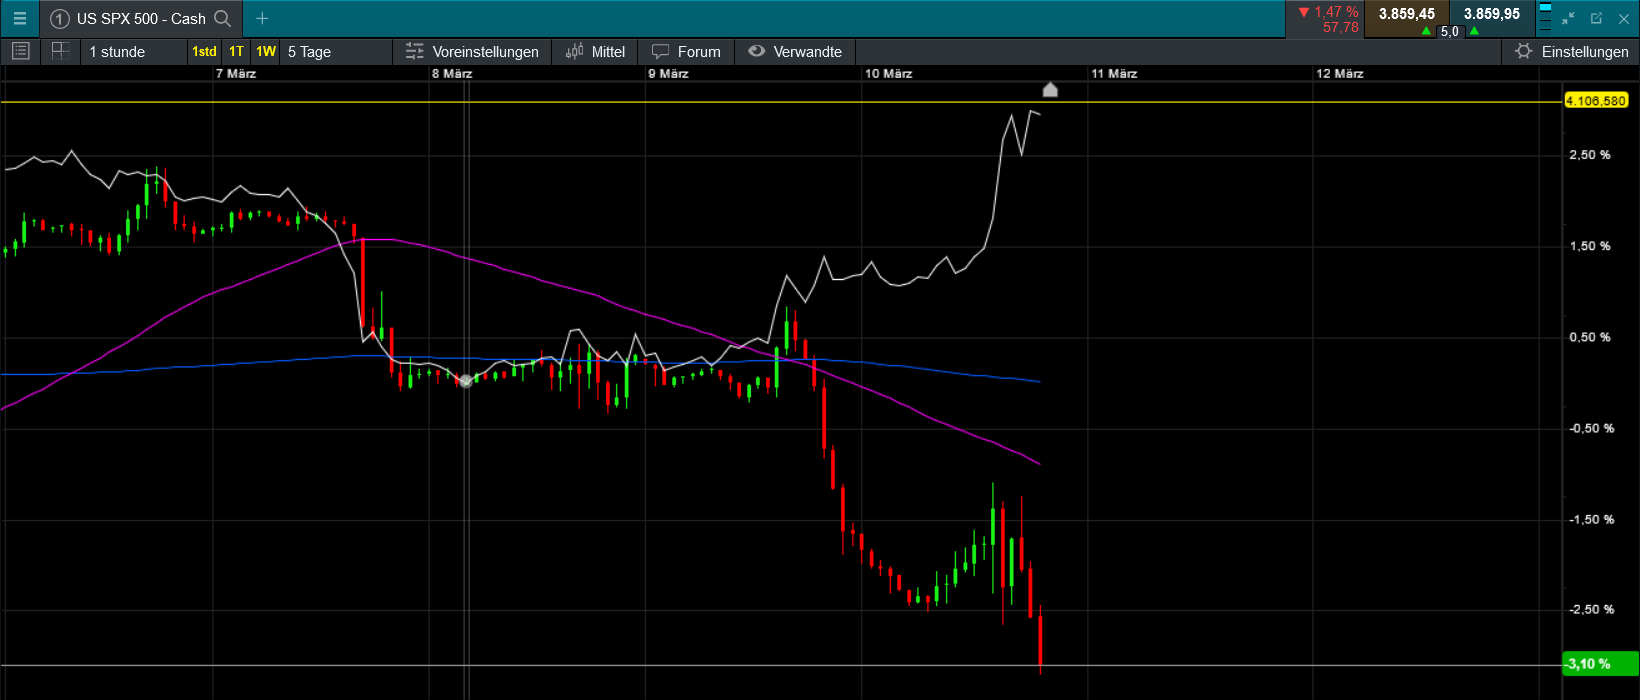
Task: Open the Forum panel
Action: 686,51
